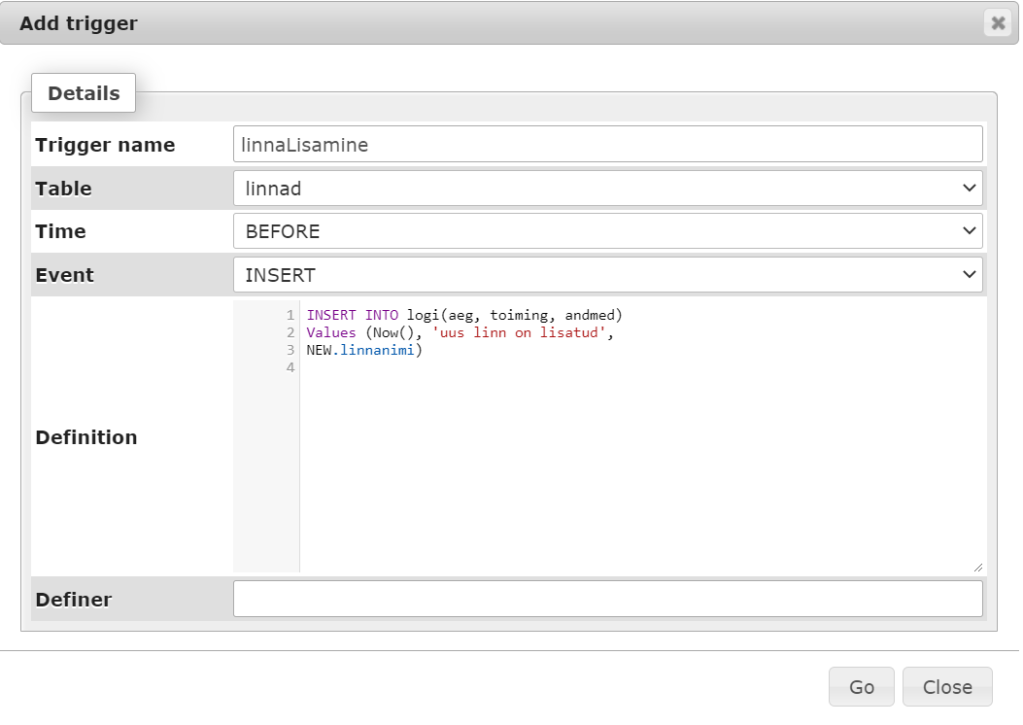Click the empty Definer input field
The width and height of the screenshot is (1023, 725).
(x=607, y=599)
